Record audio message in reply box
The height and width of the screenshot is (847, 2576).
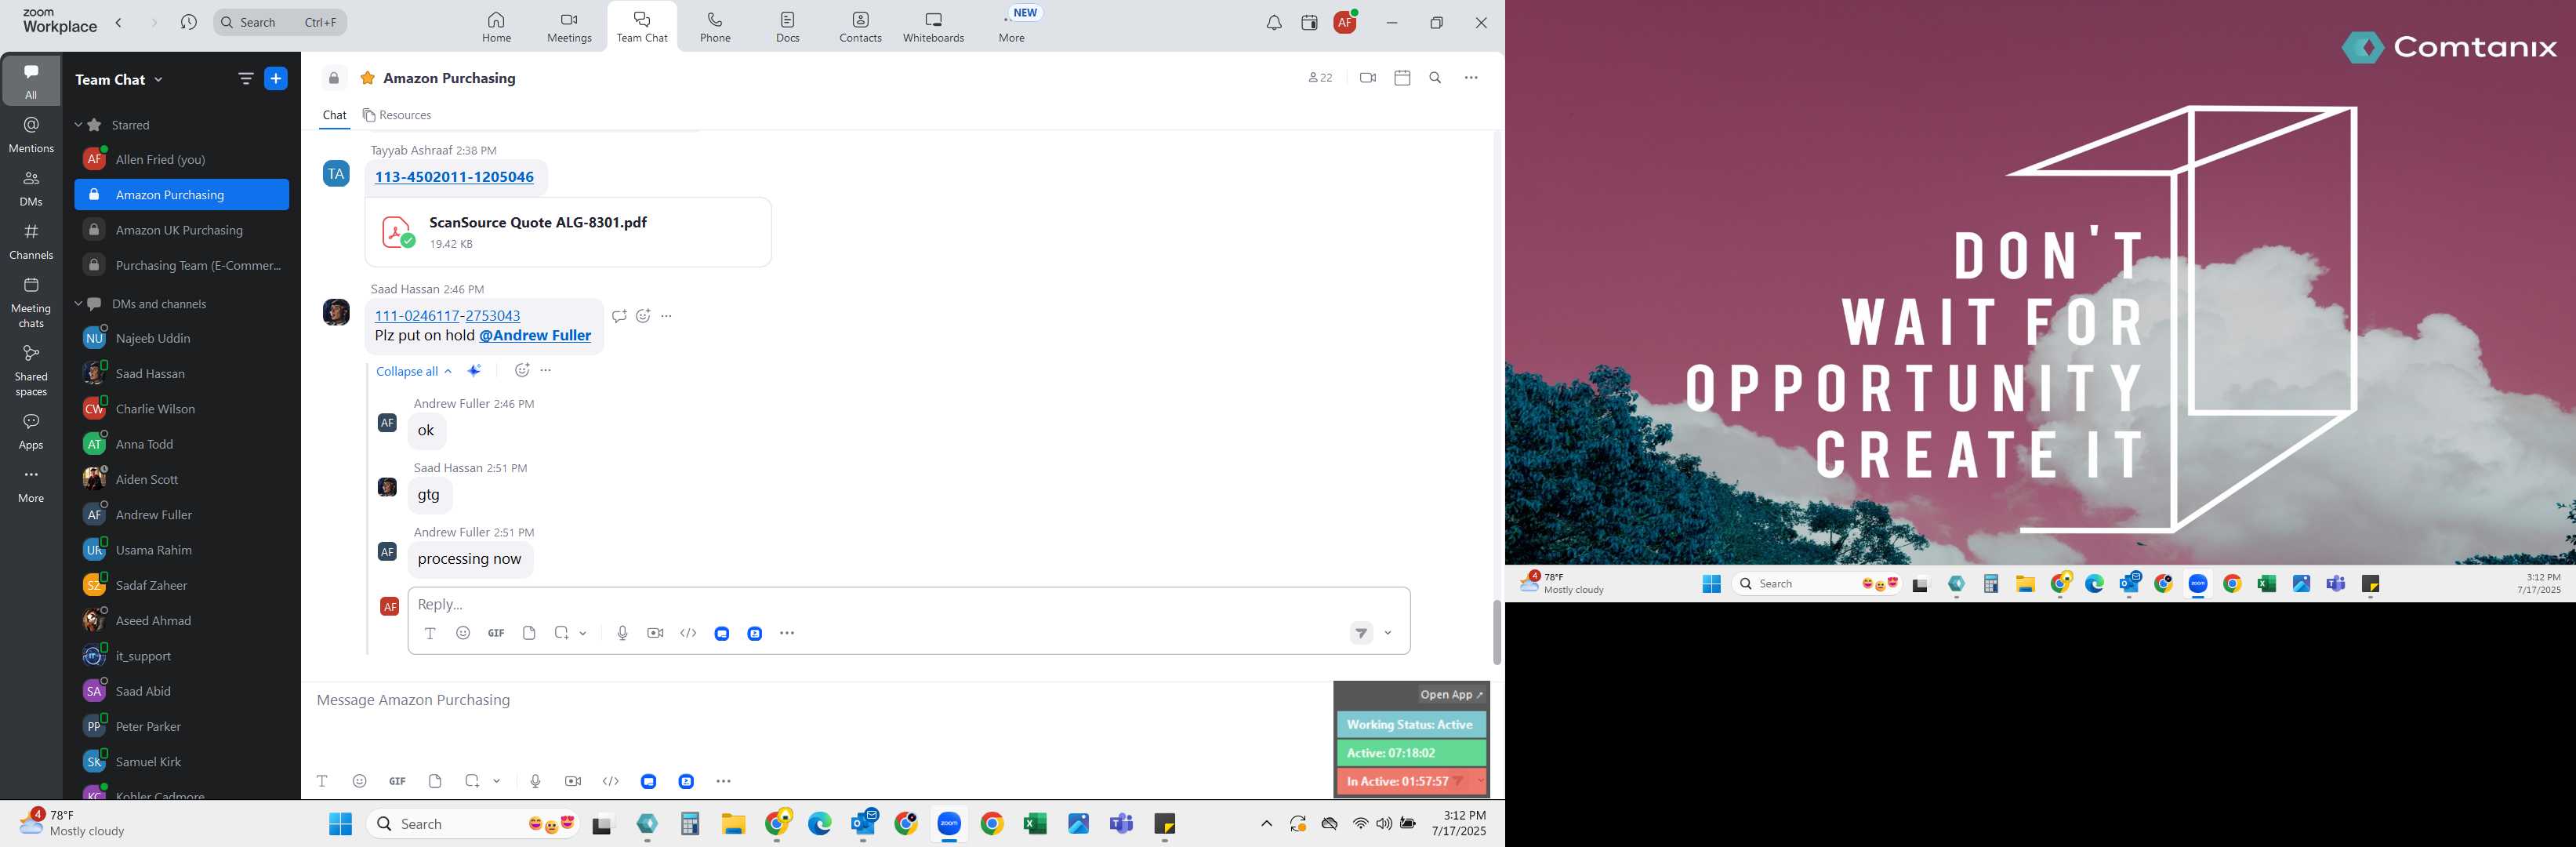point(622,633)
